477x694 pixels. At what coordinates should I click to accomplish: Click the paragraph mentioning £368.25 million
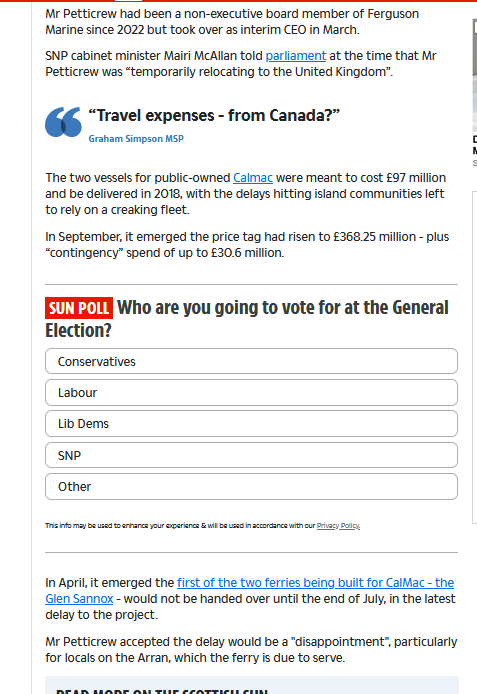pos(247,245)
